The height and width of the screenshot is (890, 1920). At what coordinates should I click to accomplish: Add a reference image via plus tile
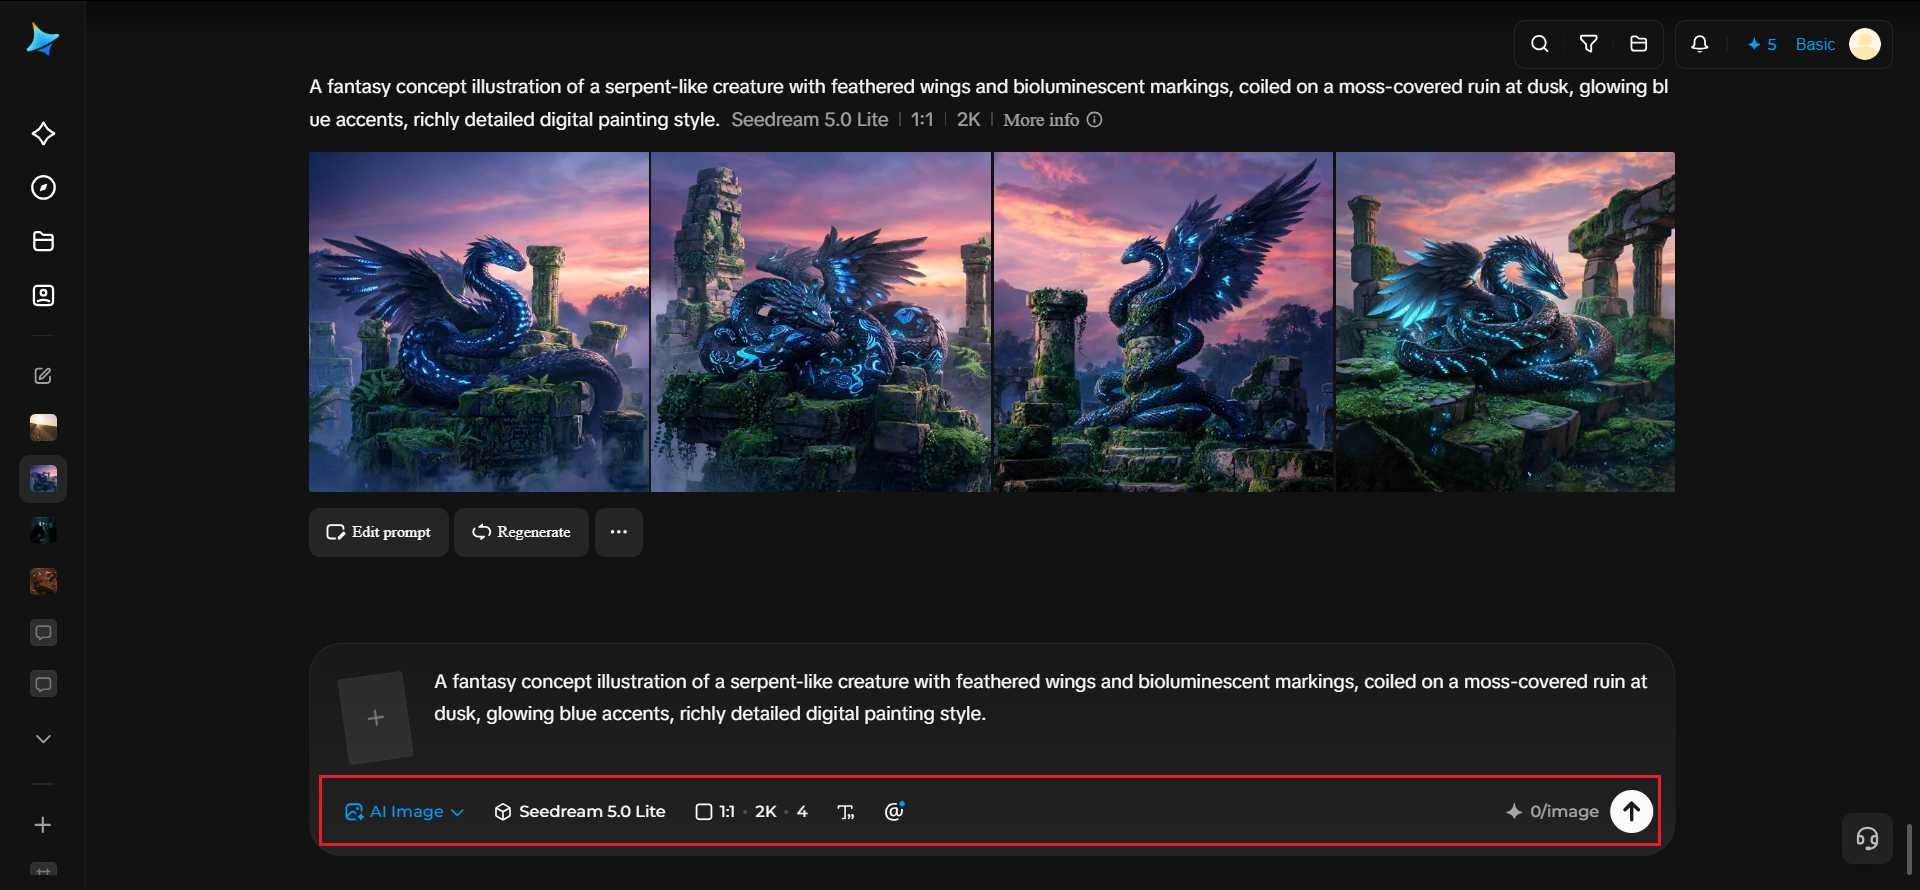(x=376, y=717)
